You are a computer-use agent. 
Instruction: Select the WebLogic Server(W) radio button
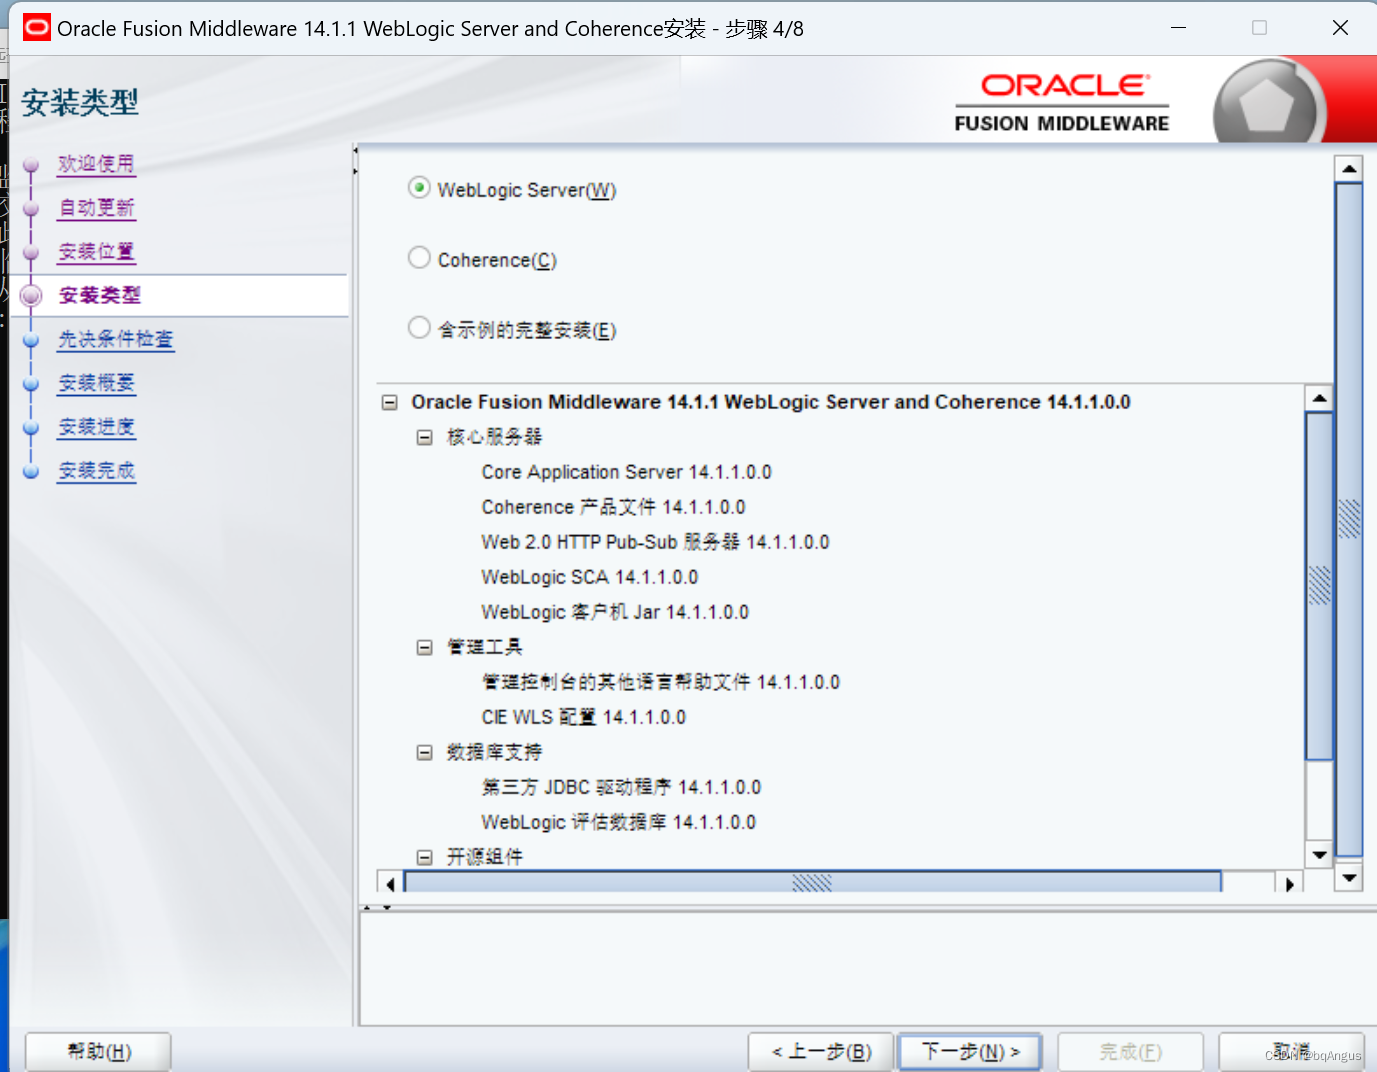[x=419, y=188]
